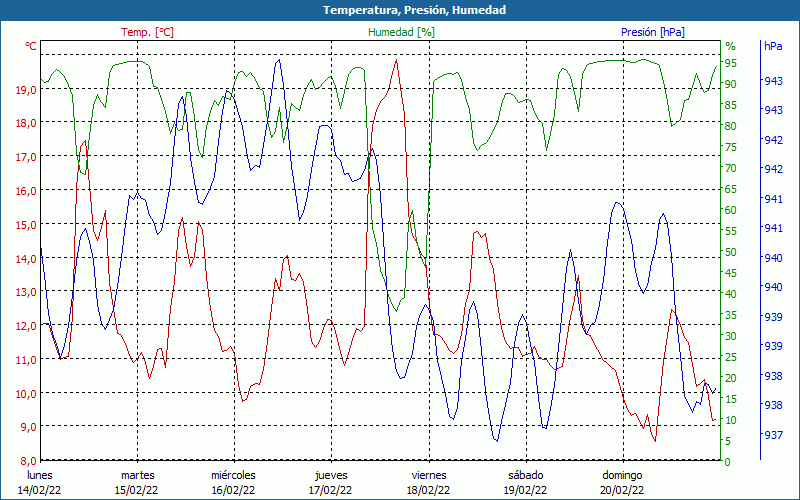Click the '19/02/22' date label
The width and height of the screenshot is (800, 500).
point(525,490)
